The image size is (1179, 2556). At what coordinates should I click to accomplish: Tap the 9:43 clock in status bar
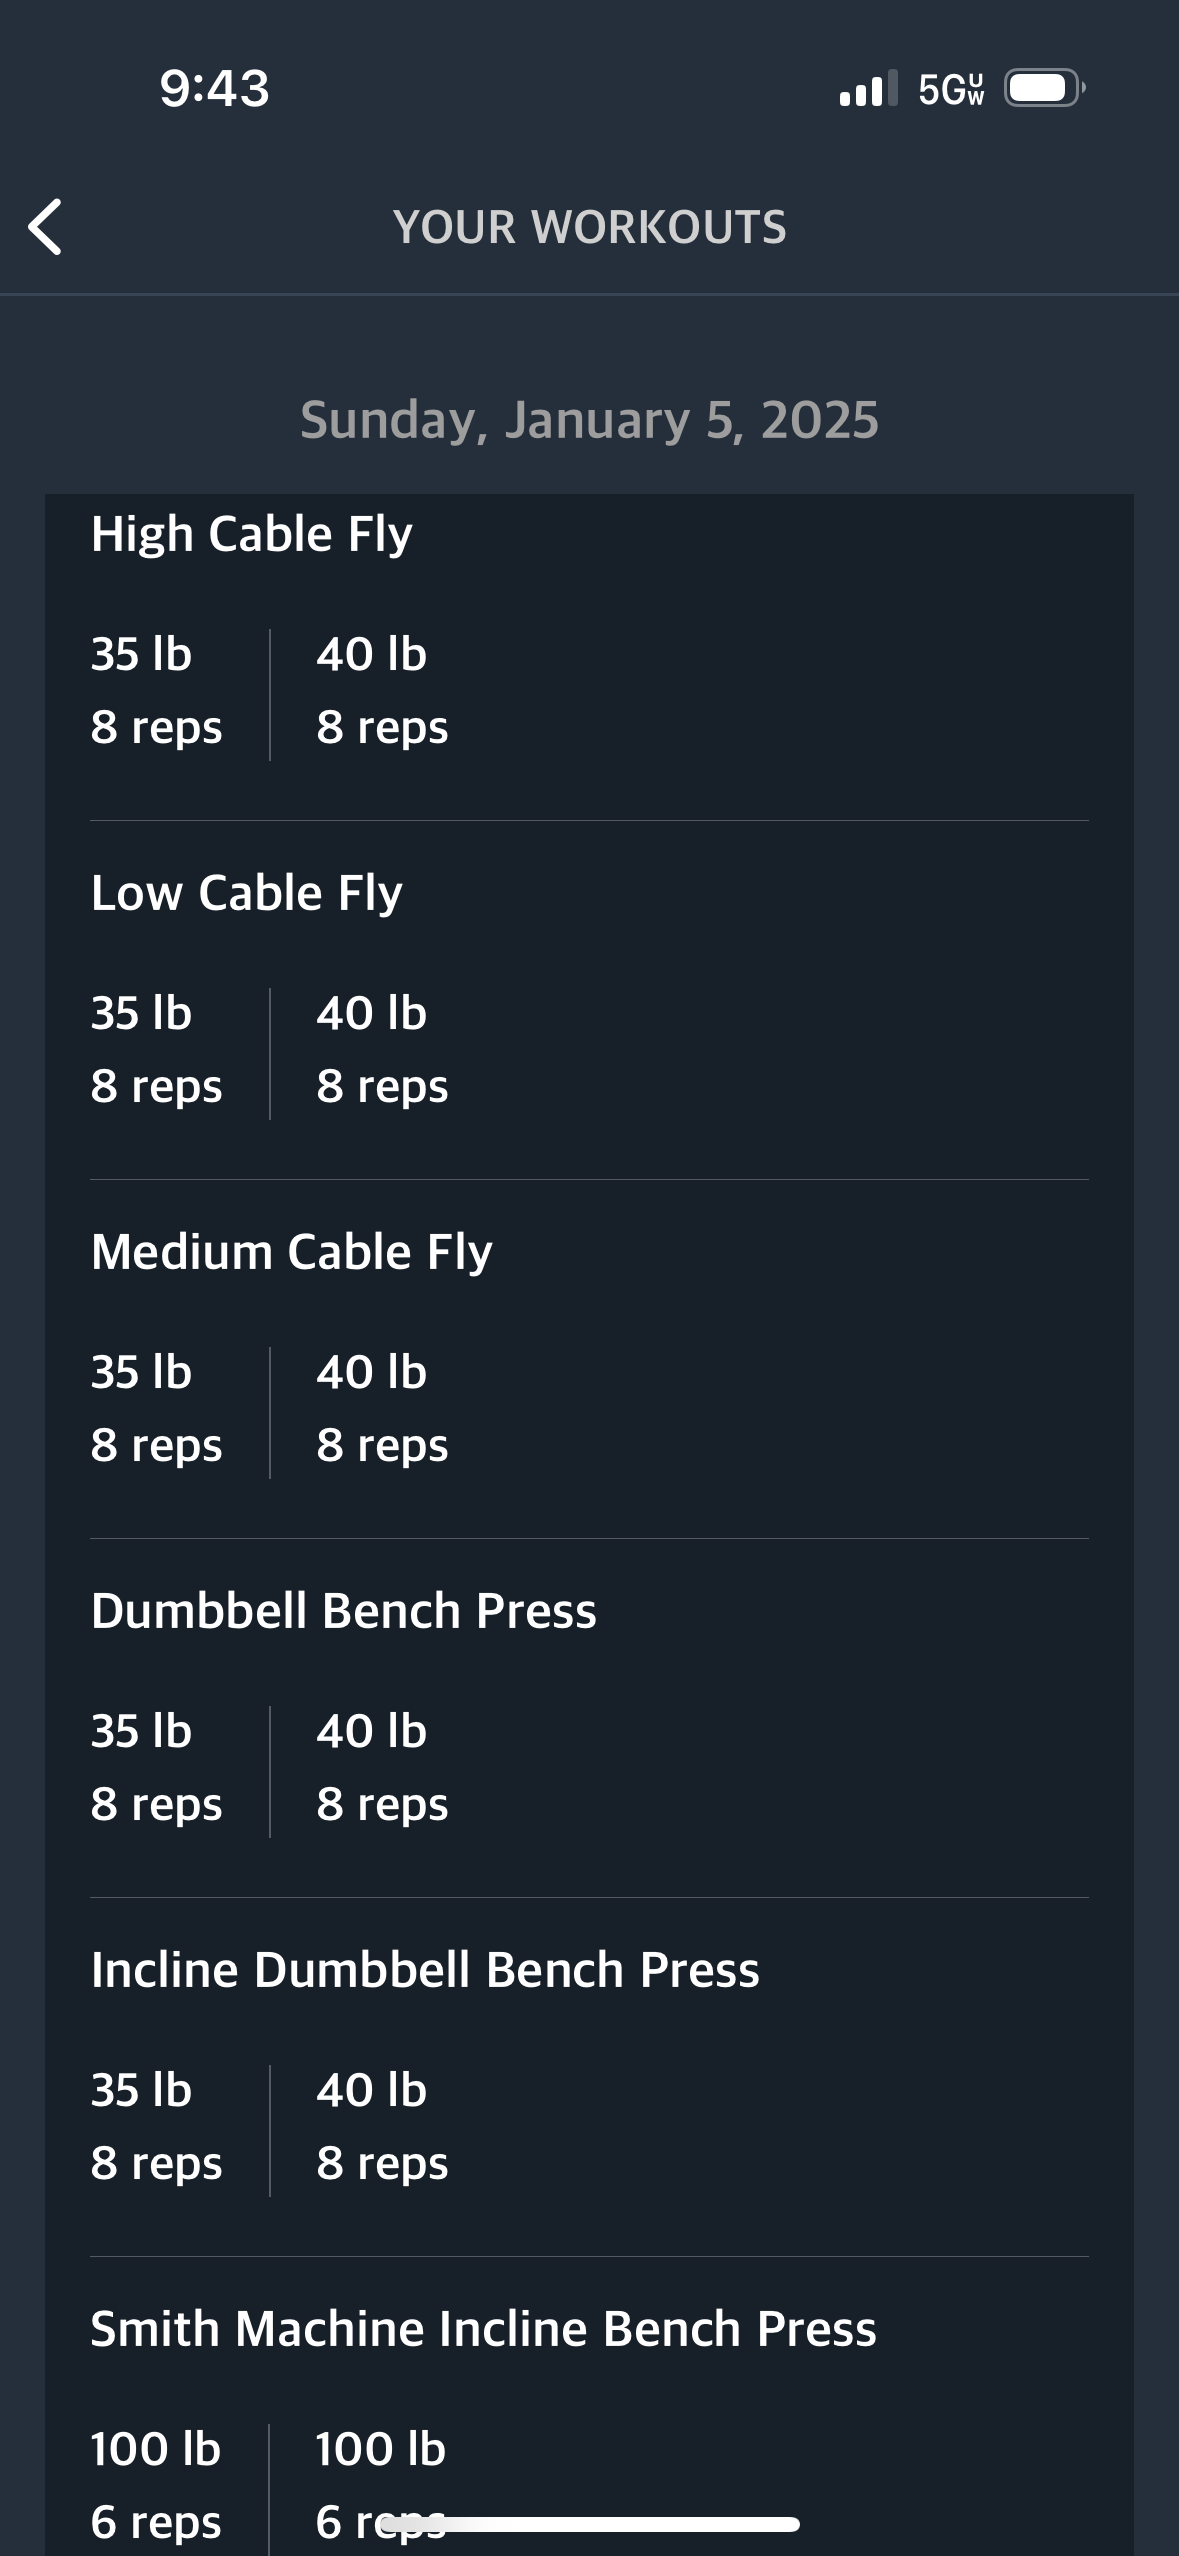coord(214,88)
